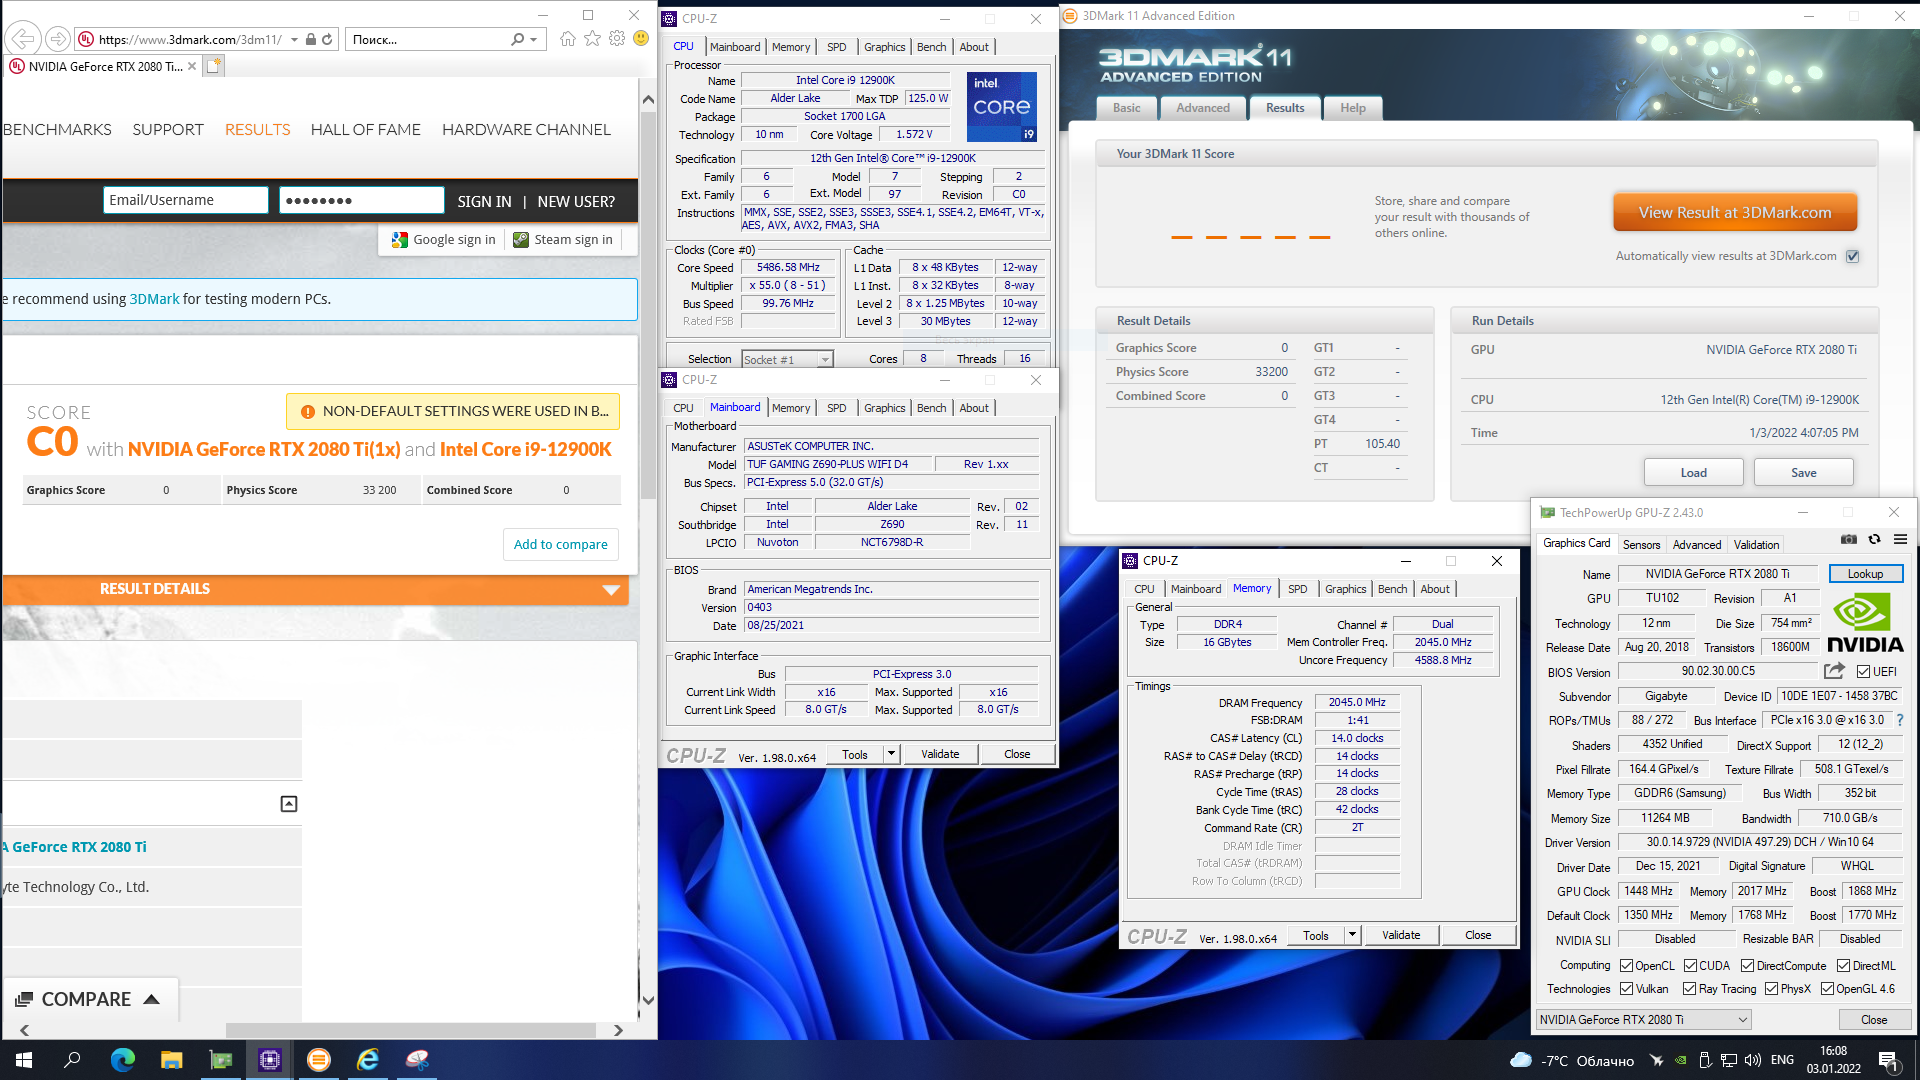Click the taskbar search magnifier icon
This screenshot has height=1080, width=1920.
[x=72, y=1060]
